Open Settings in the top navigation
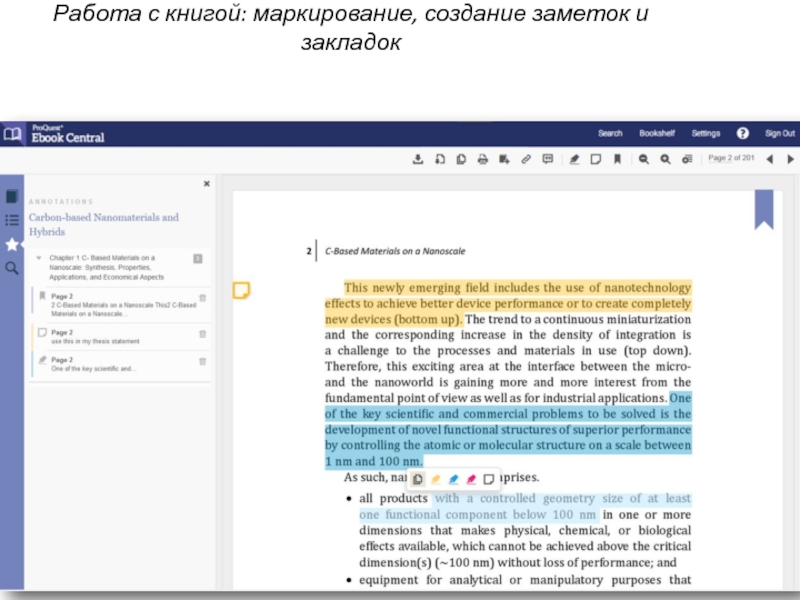 [705, 133]
